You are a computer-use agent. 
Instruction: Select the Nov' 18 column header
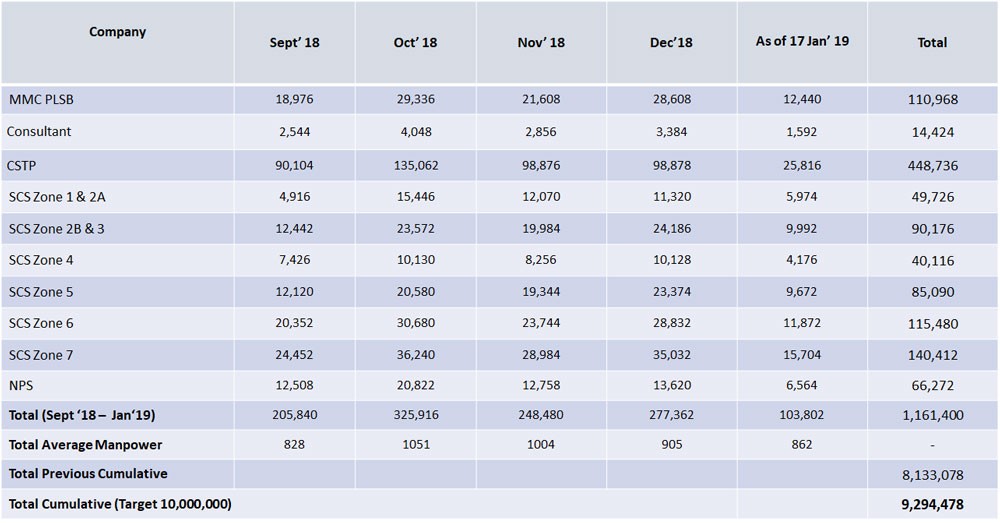coord(541,43)
